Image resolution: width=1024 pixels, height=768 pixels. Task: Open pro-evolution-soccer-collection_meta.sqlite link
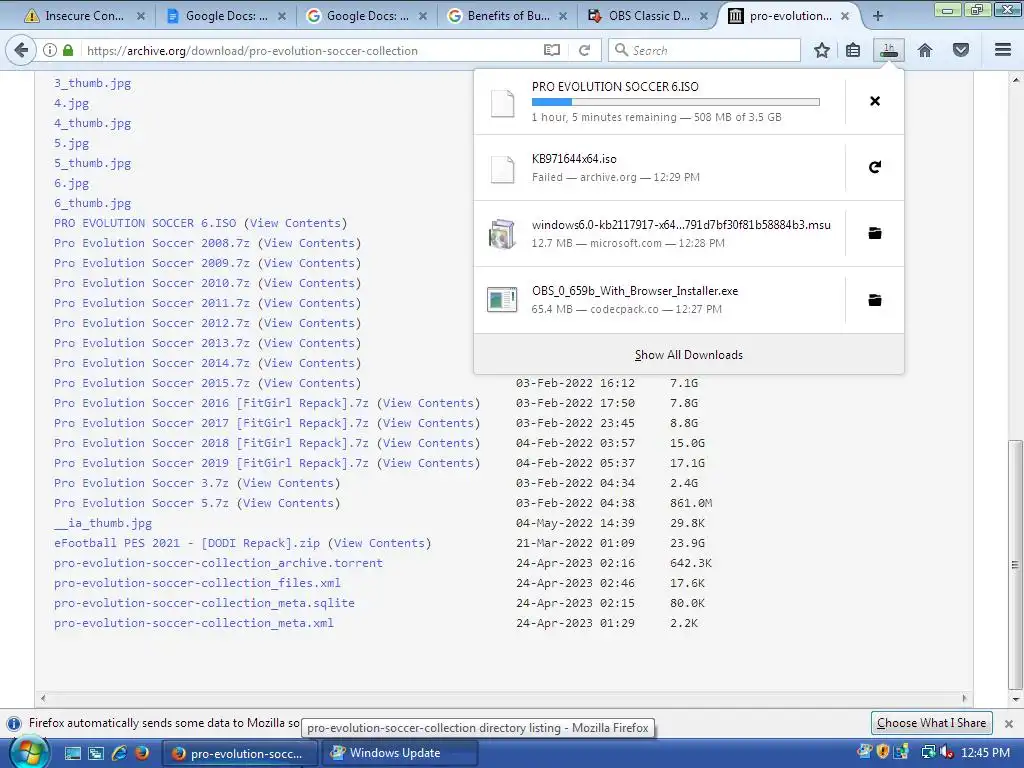click(204, 603)
